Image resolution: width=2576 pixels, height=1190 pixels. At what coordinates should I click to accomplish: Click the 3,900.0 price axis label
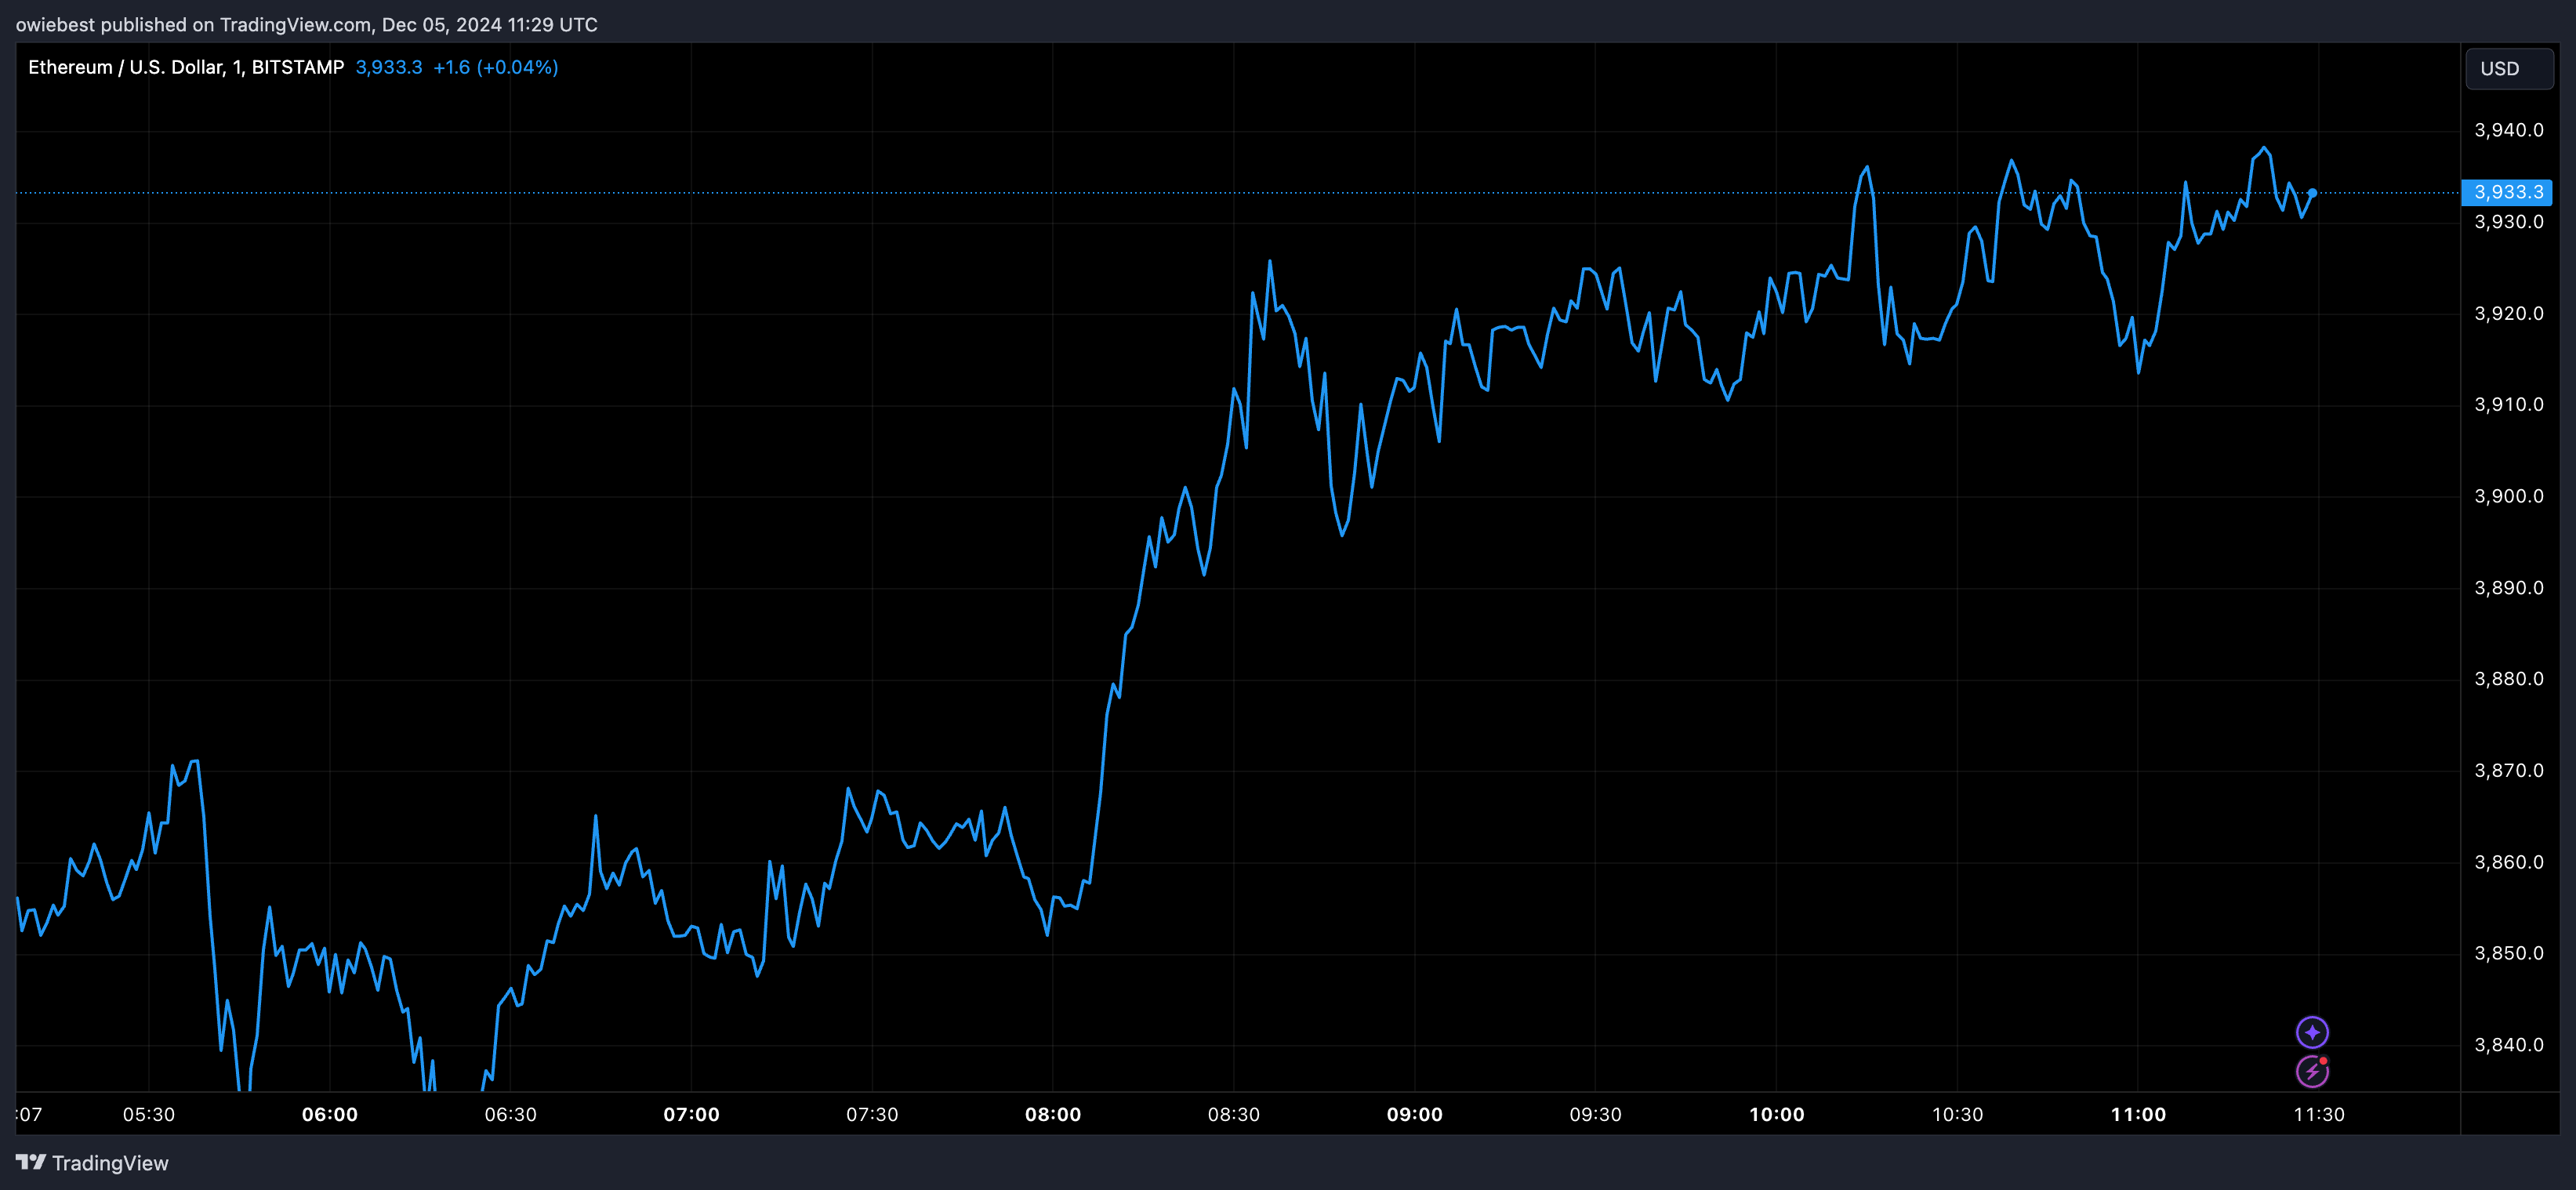[2509, 497]
